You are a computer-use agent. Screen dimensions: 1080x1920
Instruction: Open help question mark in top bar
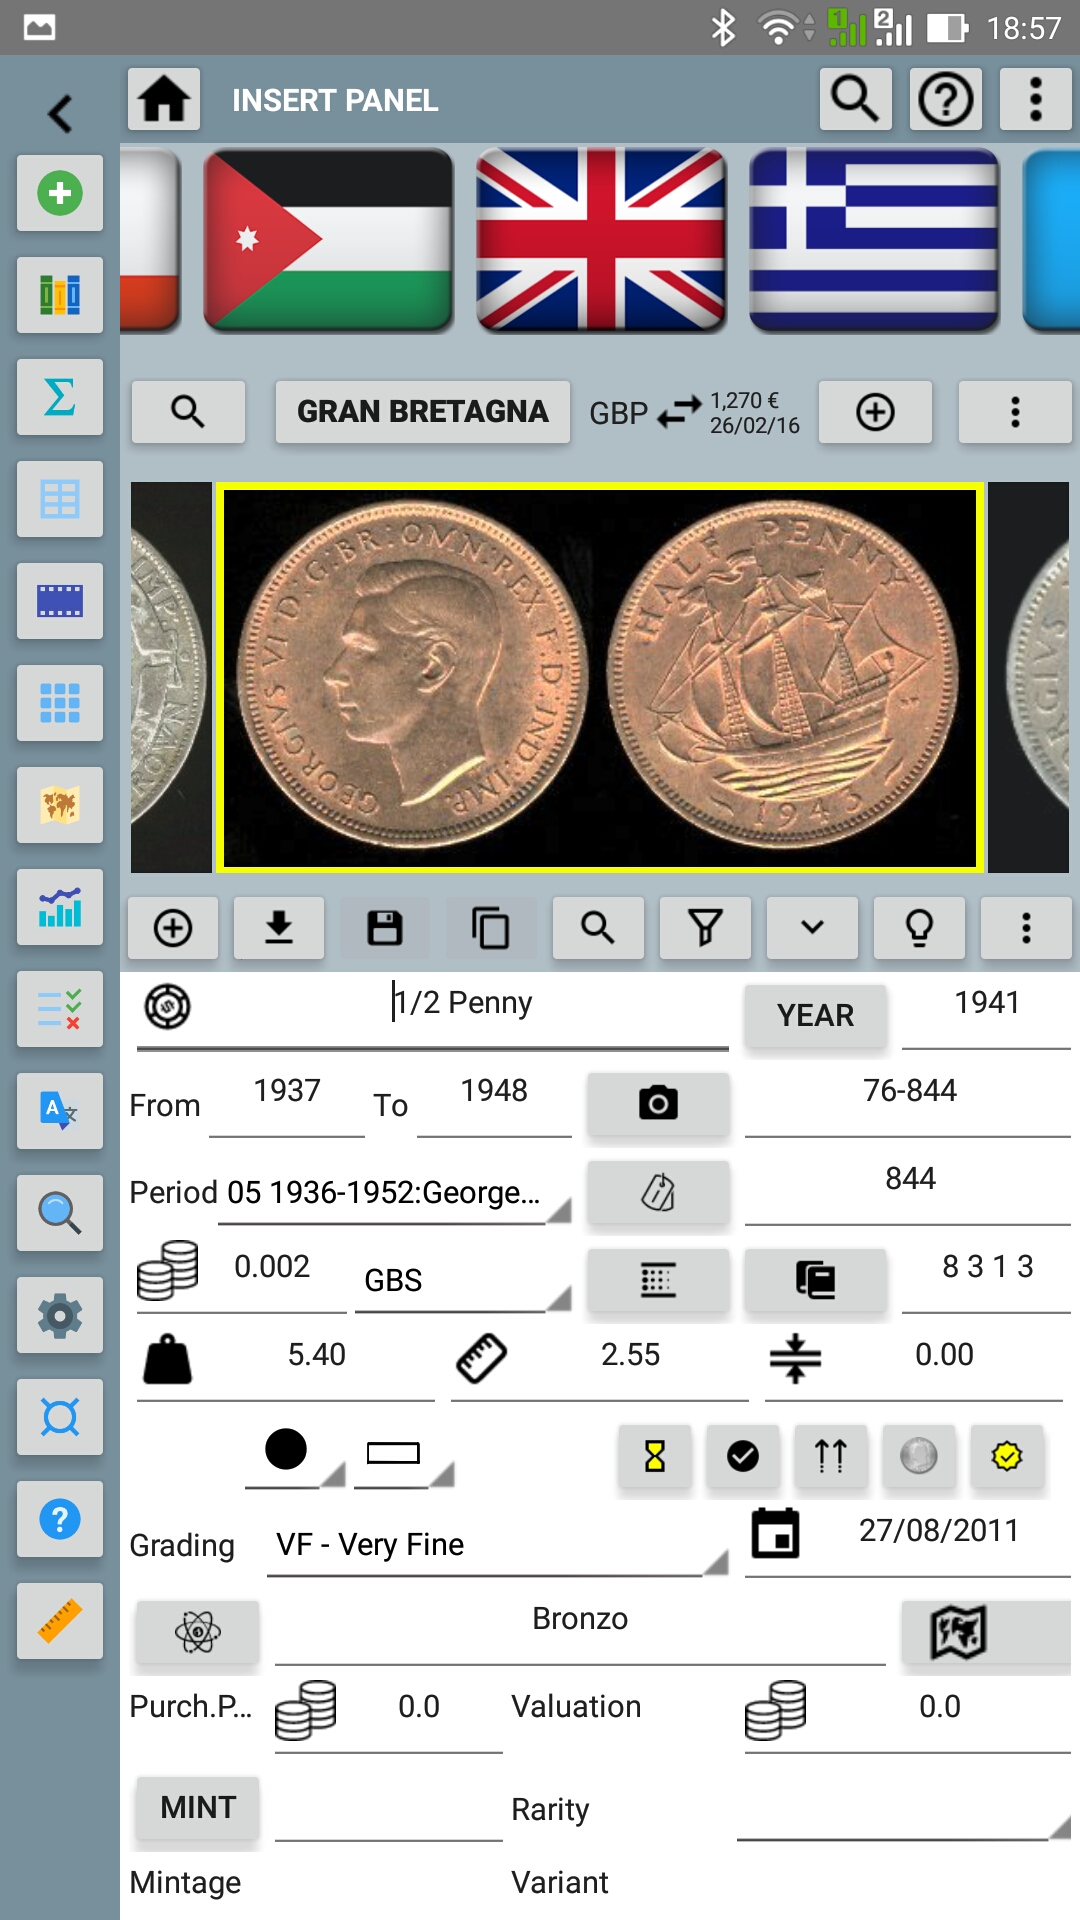(946, 99)
